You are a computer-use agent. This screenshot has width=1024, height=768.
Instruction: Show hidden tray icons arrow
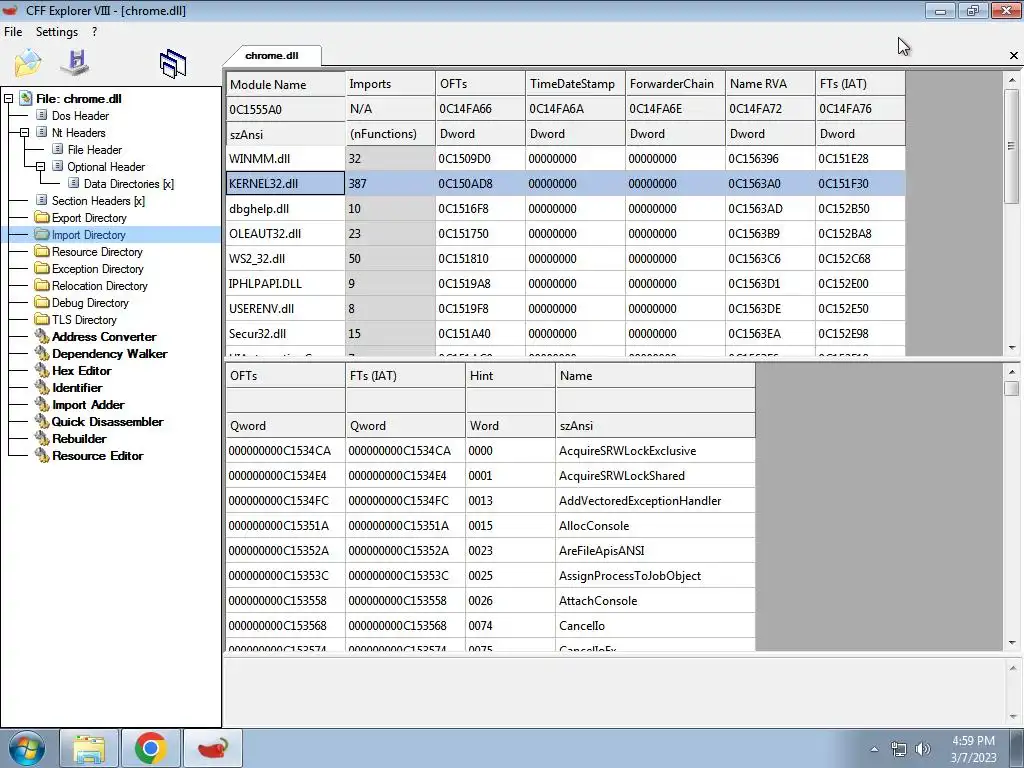coord(874,749)
